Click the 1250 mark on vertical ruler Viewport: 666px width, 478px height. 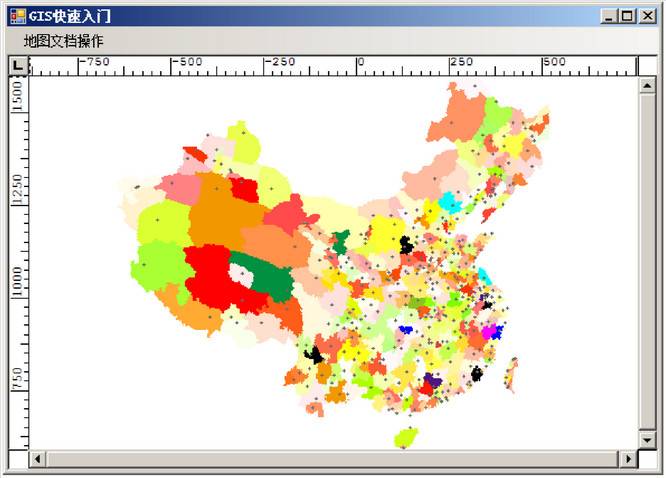pos(17,189)
